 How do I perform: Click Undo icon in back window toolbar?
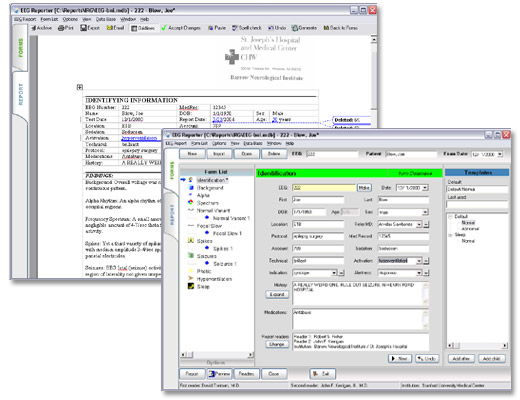pos(270,28)
